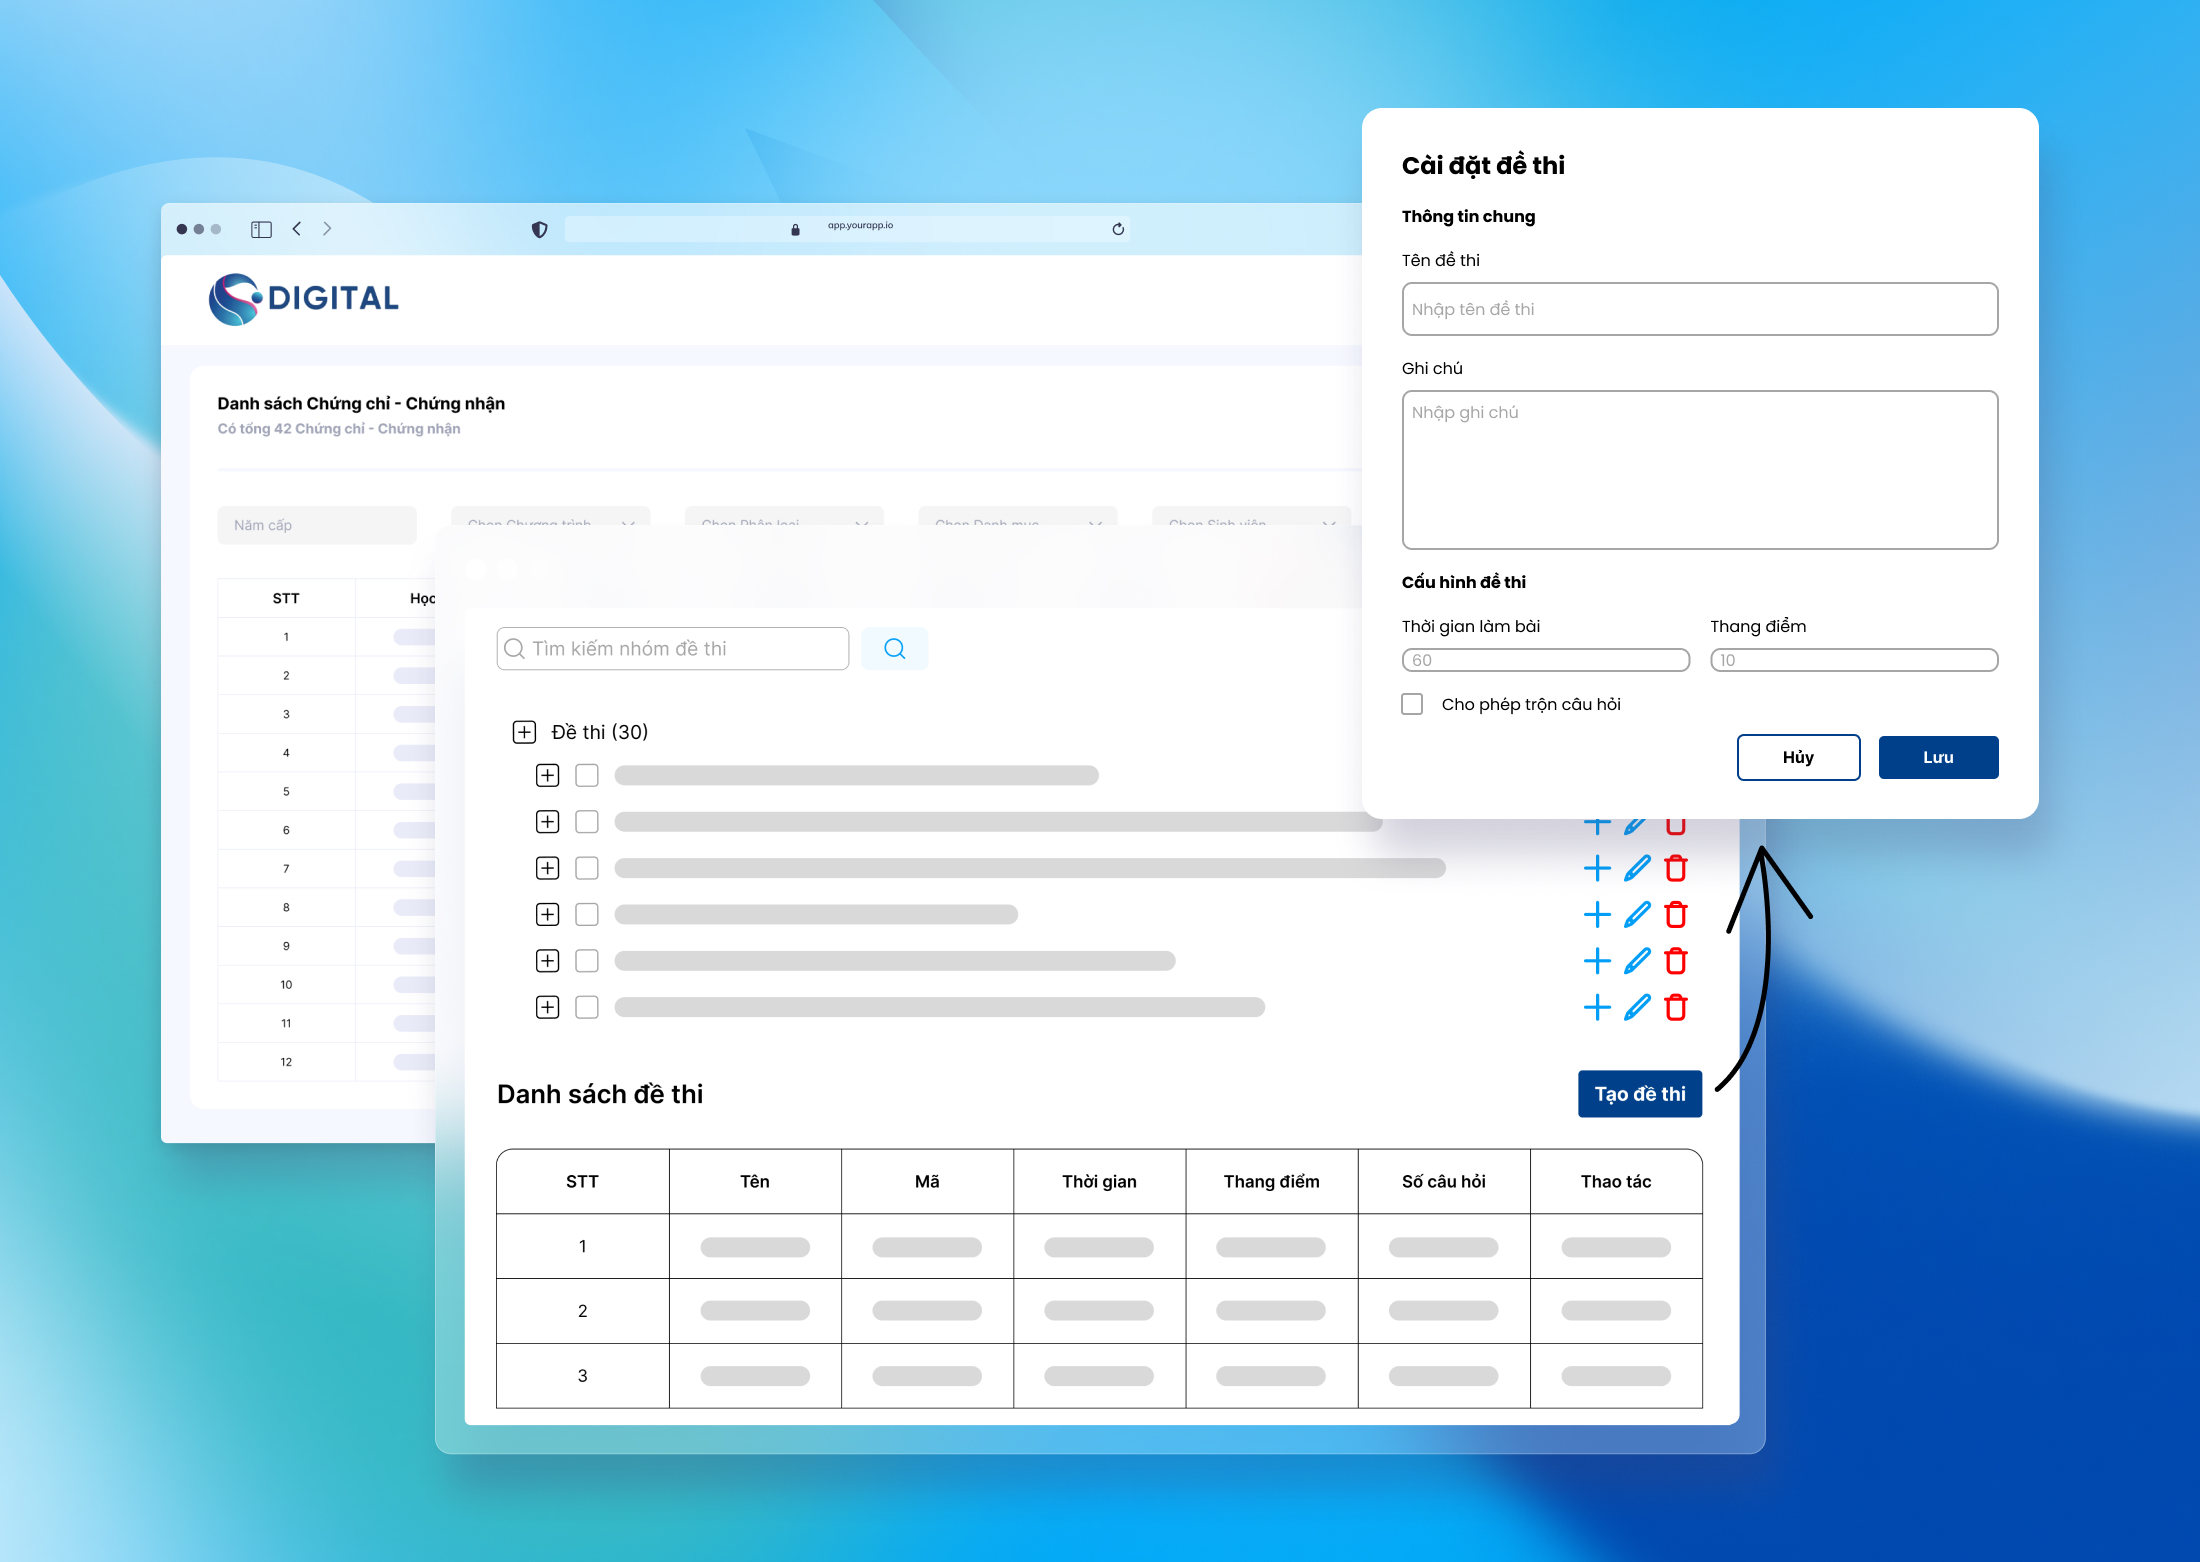Image resolution: width=2200 pixels, height=1562 pixels.
Task: Tick the checkbox on the fourth tree row
Action: pos(587,915)
